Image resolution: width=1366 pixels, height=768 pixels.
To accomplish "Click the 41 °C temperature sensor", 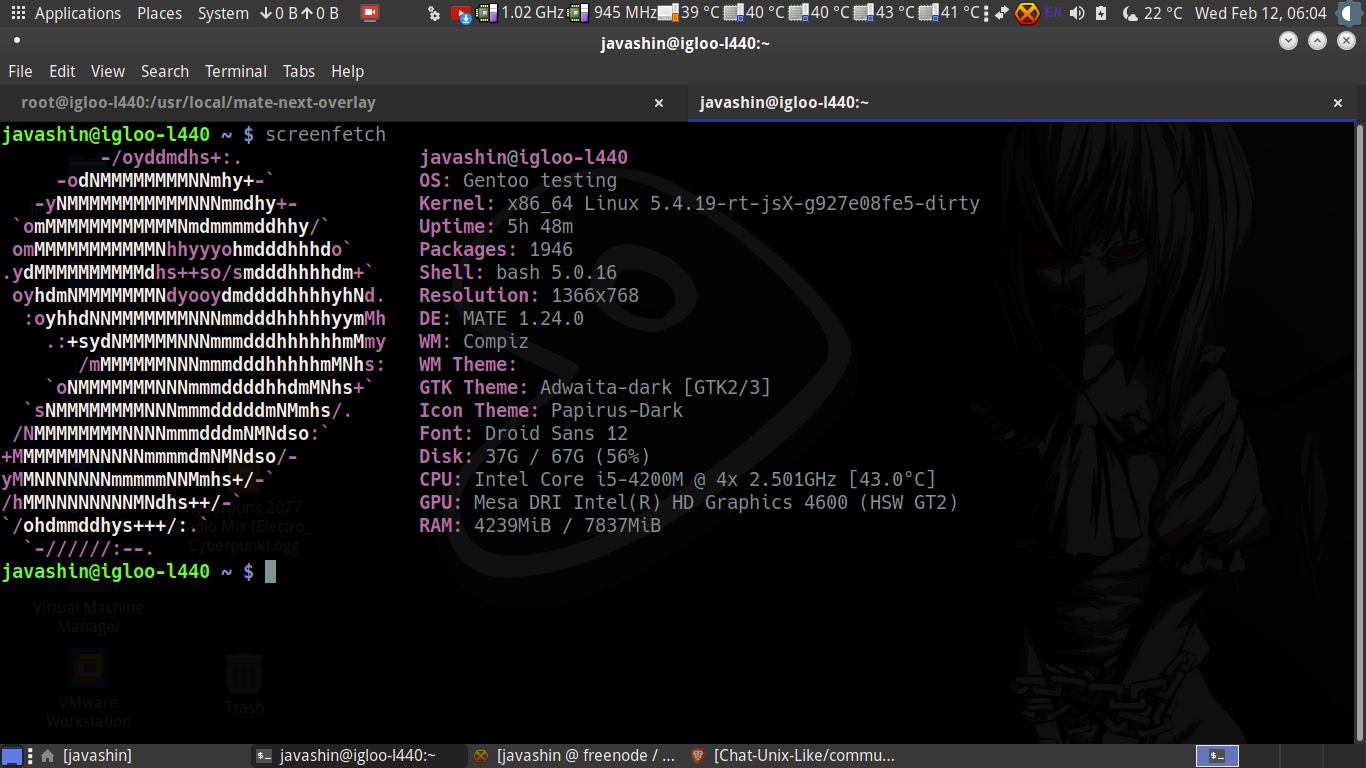I will pyautogui.click(x=948, y=13).
